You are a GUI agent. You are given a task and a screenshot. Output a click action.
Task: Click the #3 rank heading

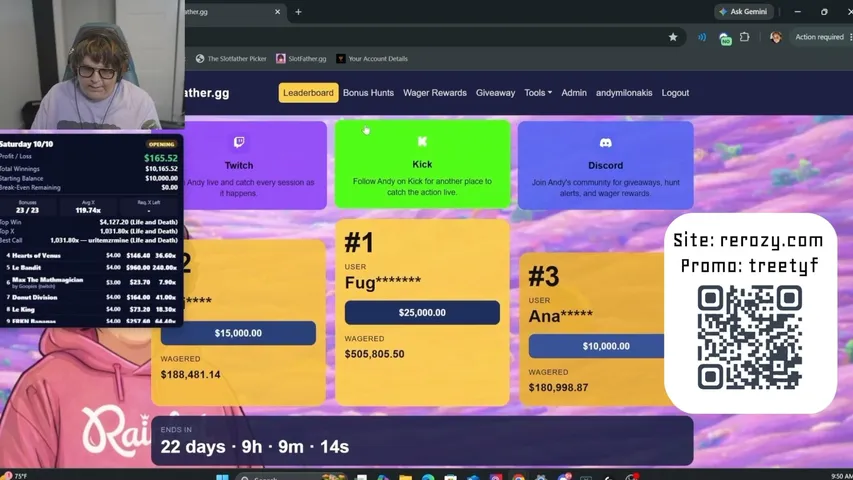point(543,276)
